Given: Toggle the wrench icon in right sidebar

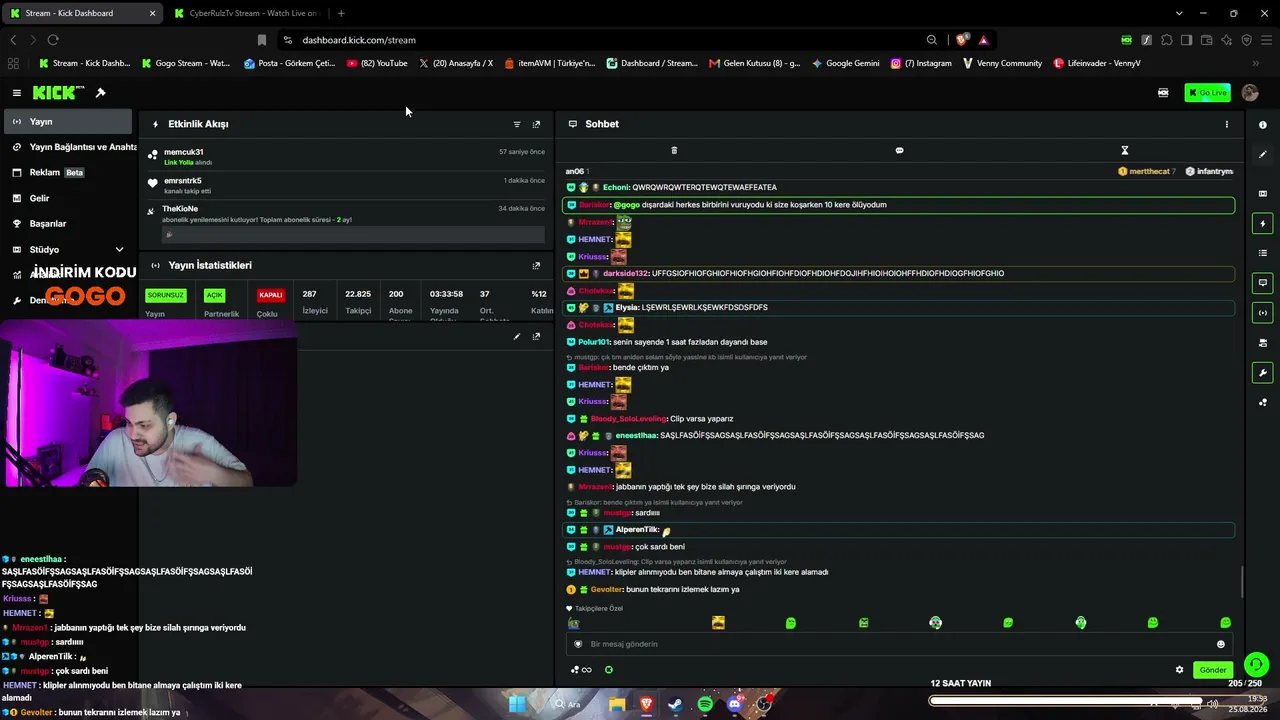Looking at the screenshot, I should click(1263, 373).
